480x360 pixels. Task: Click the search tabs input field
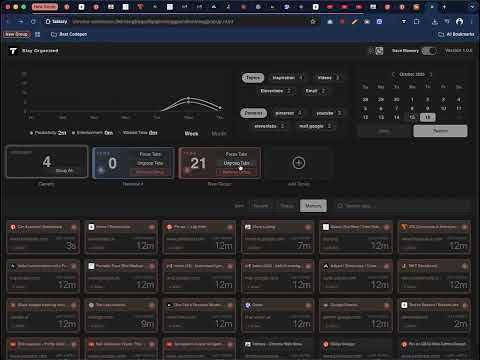[403, 206]
